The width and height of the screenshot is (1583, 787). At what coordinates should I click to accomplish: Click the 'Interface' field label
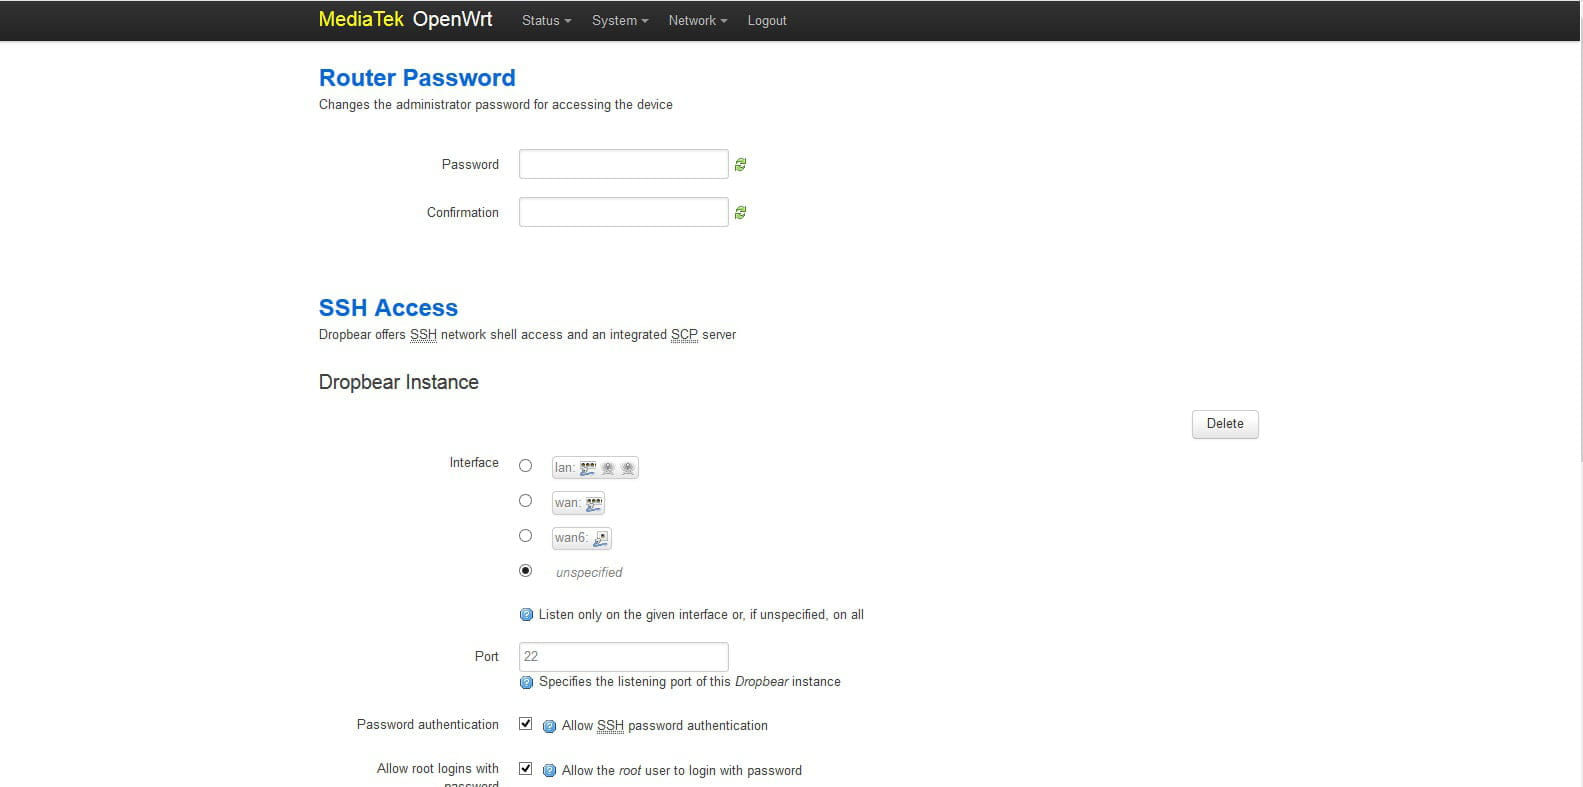(474, 463)
